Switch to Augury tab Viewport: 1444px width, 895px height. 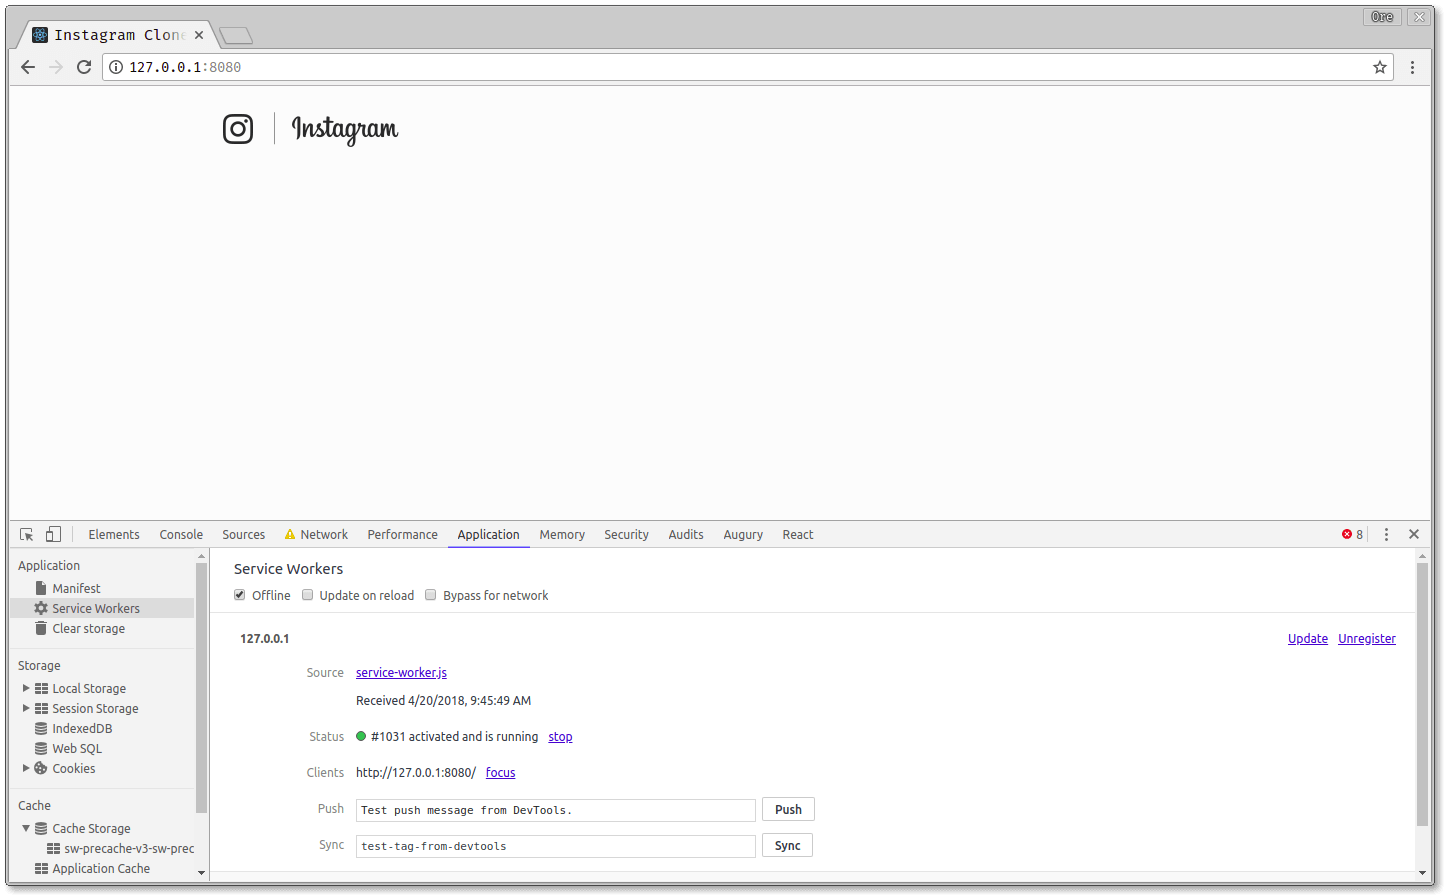[743, 535]
